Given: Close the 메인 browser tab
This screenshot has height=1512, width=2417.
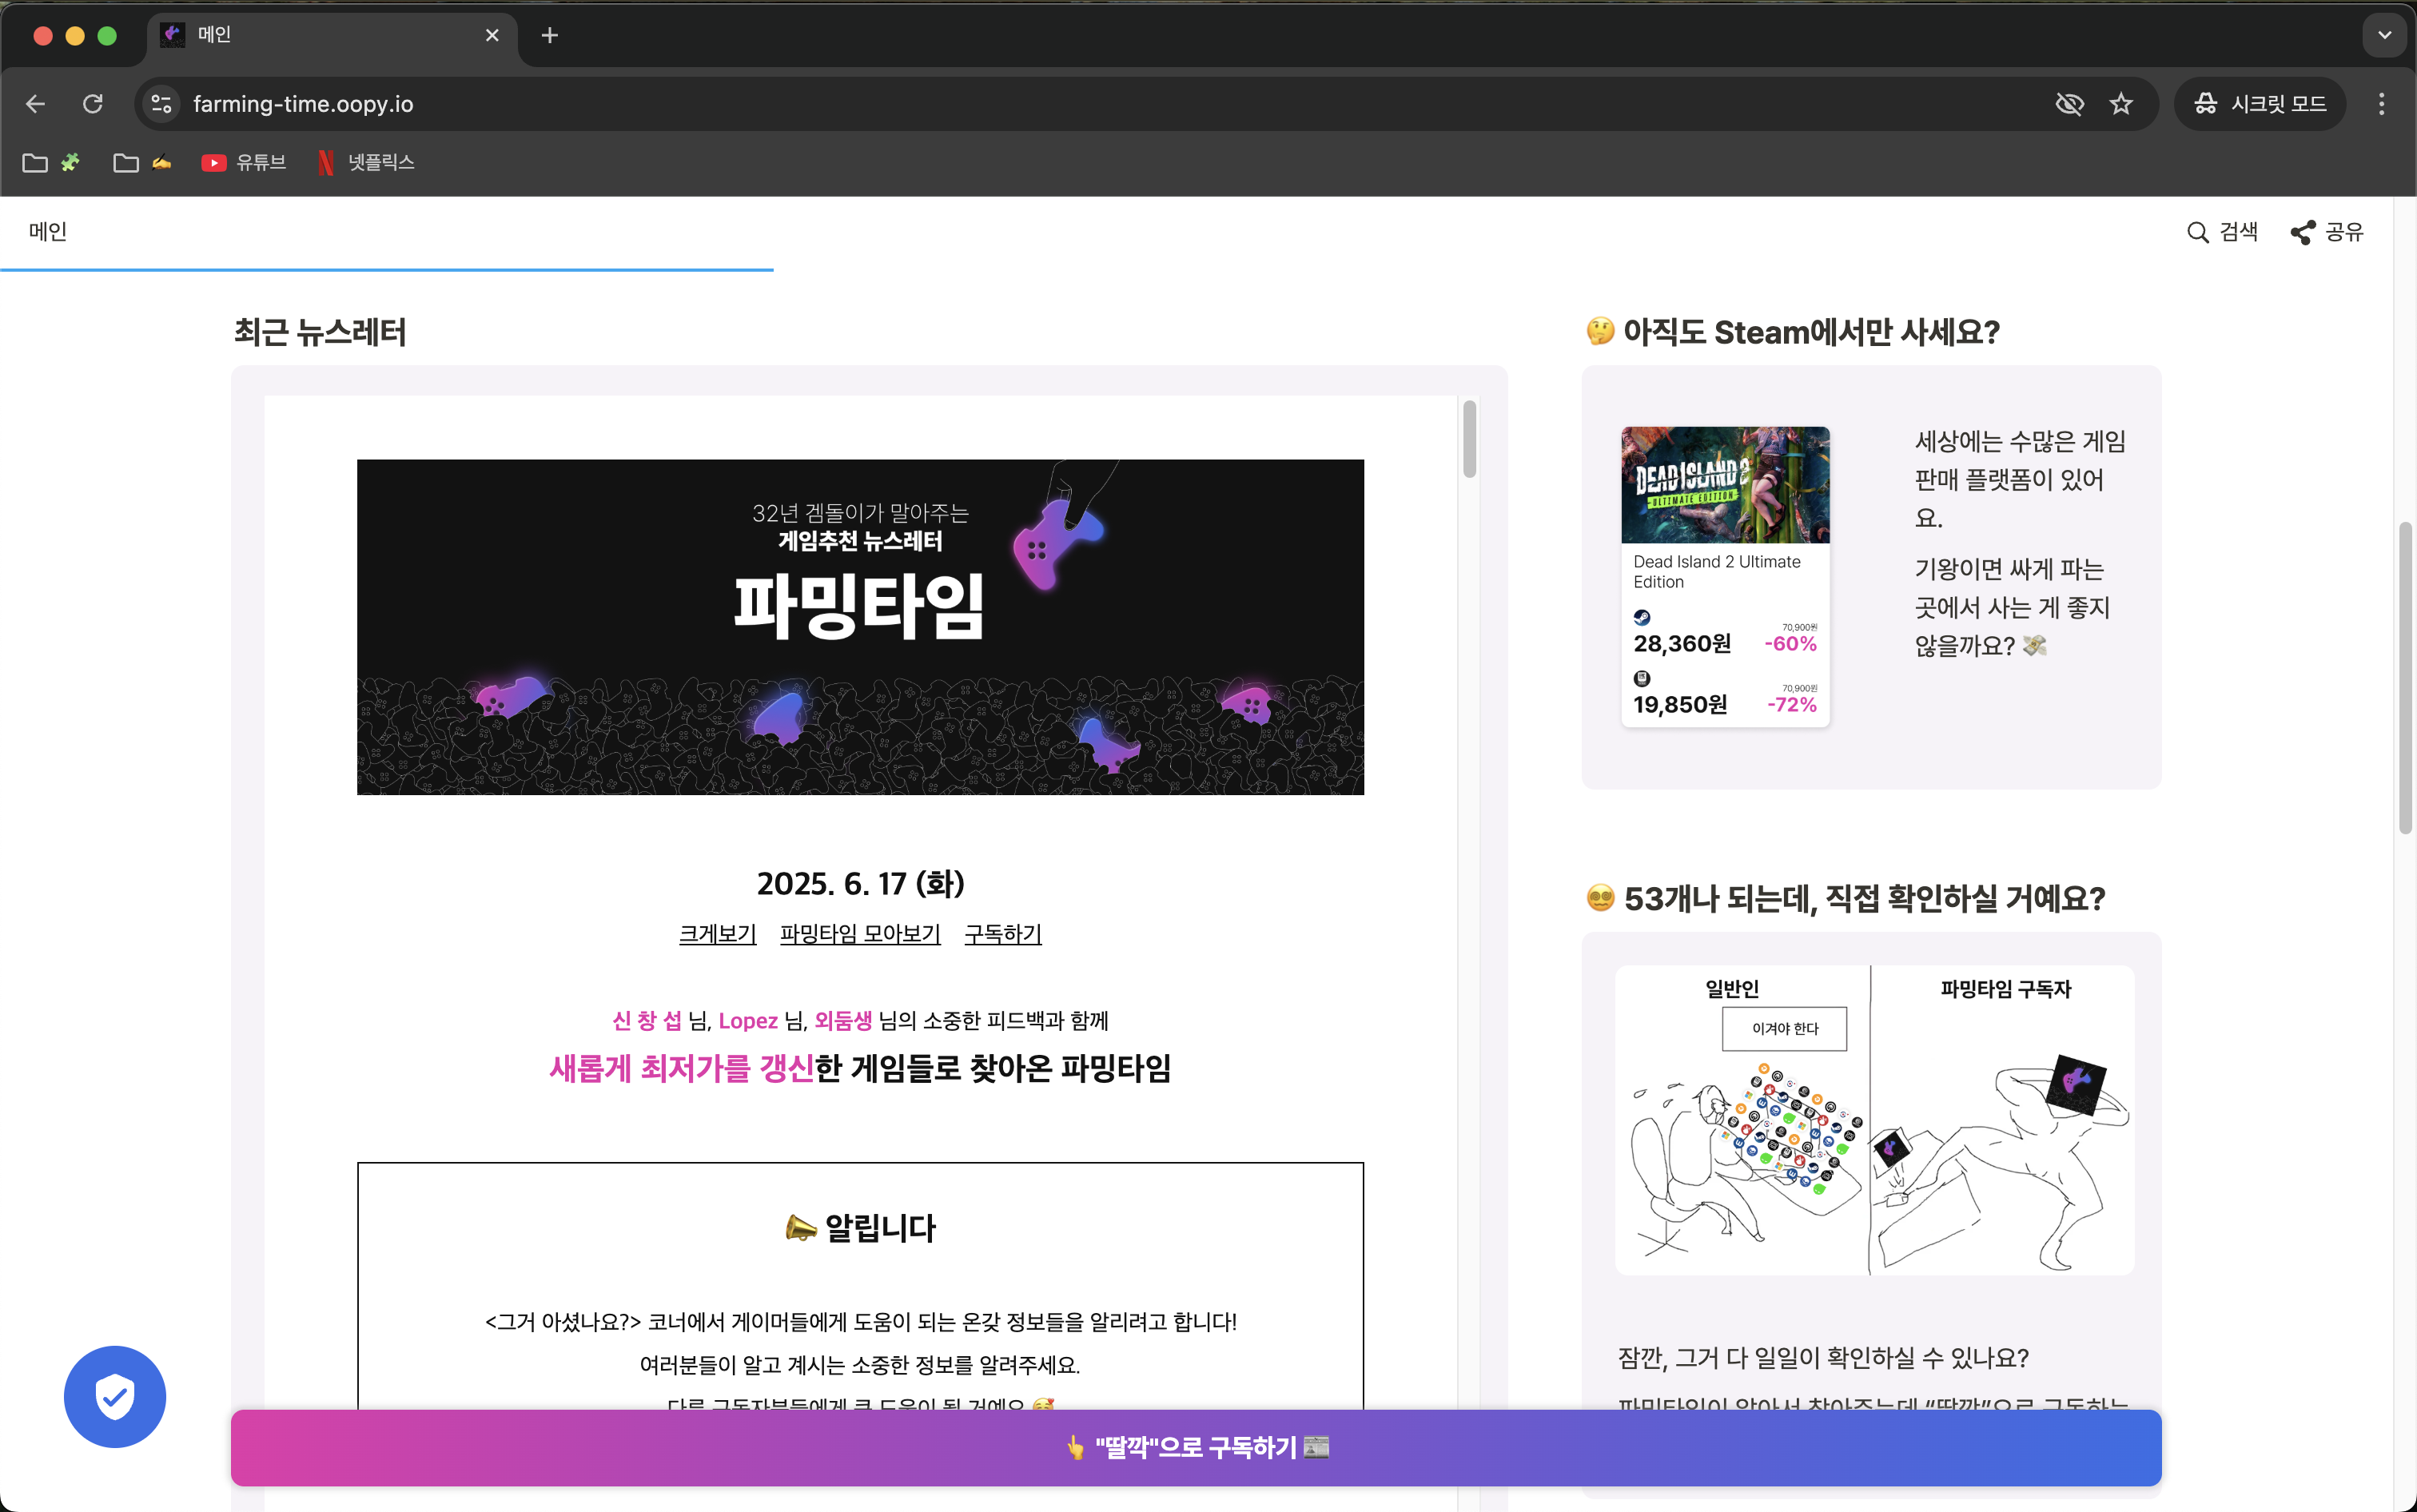Looking at the screenshot, I should [492, 35].
